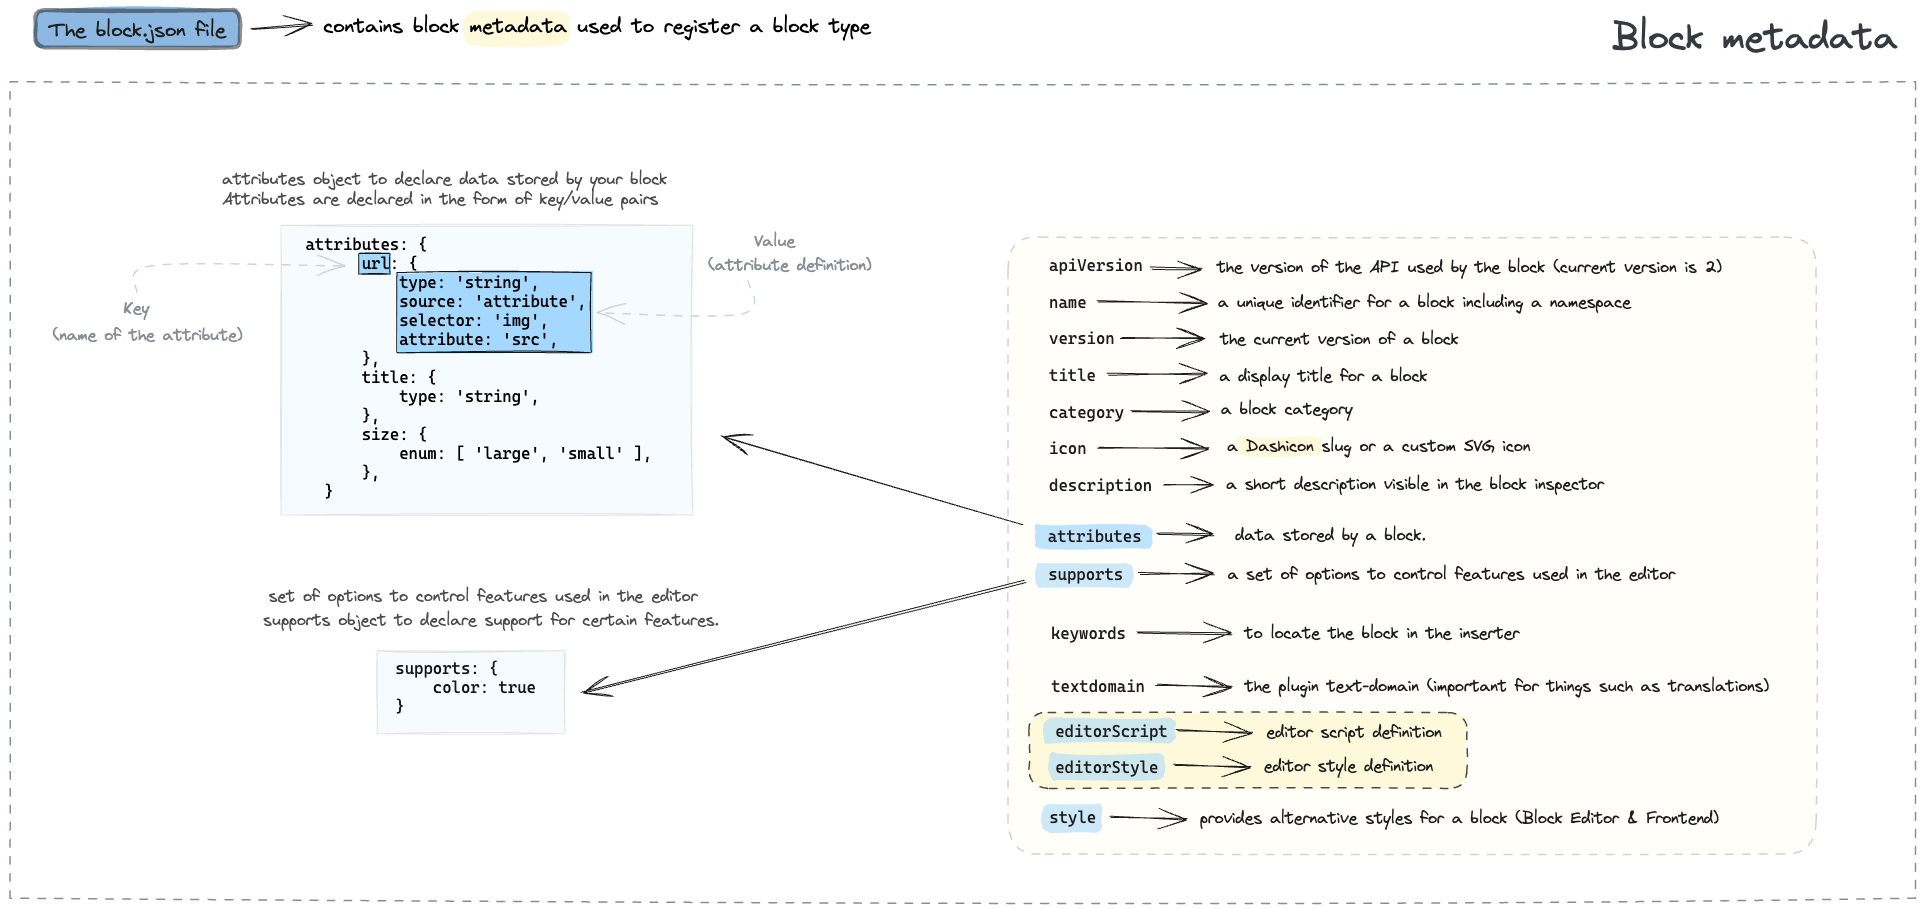Click the 'category' property label
This screenshot has height=908, width=1925.
click(1086, 413)
